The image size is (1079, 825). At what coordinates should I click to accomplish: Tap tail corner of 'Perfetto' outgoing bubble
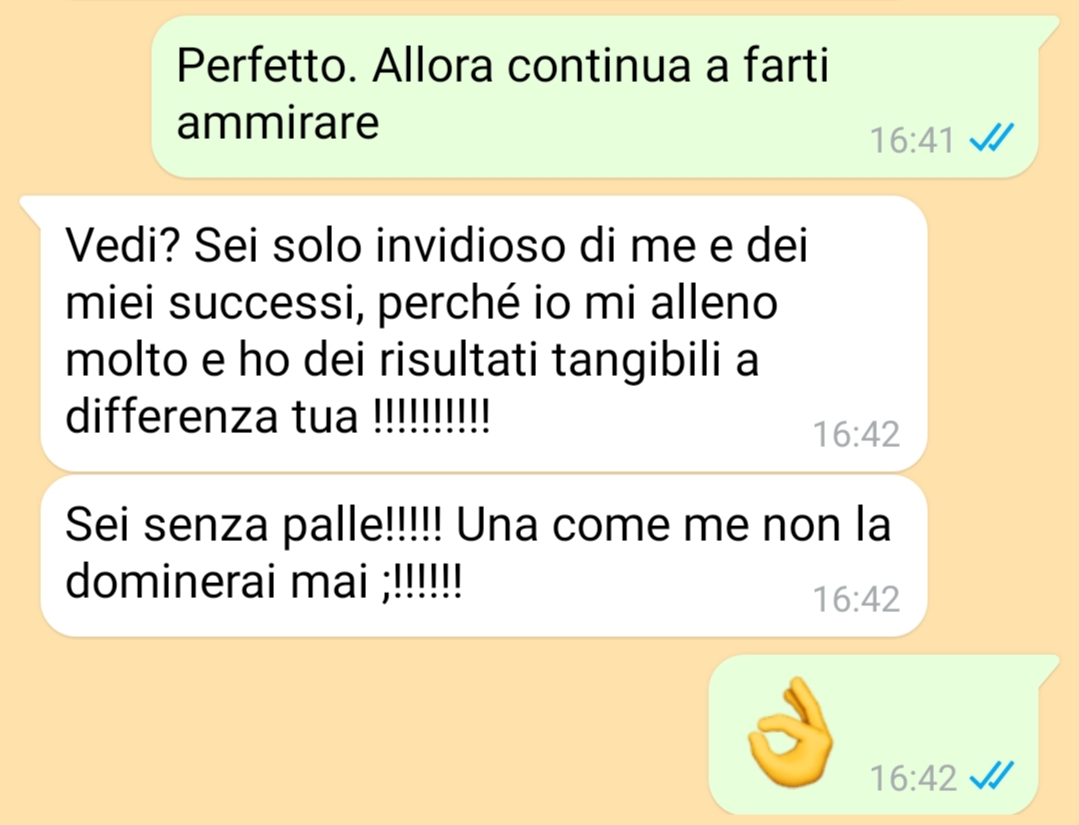click(1048, 29)
